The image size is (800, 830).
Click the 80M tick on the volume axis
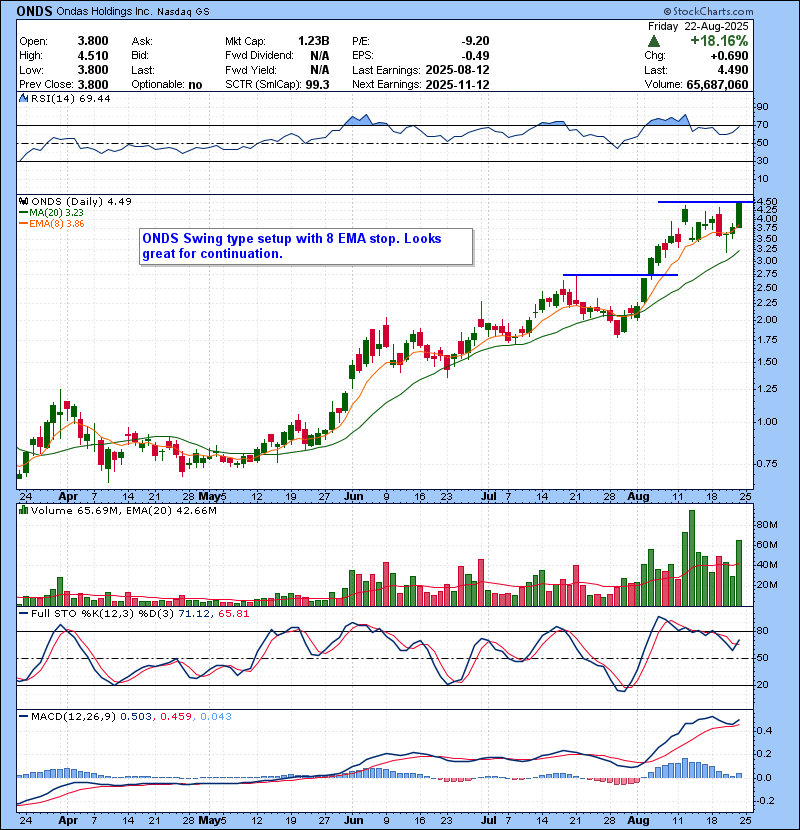[767, 525]
